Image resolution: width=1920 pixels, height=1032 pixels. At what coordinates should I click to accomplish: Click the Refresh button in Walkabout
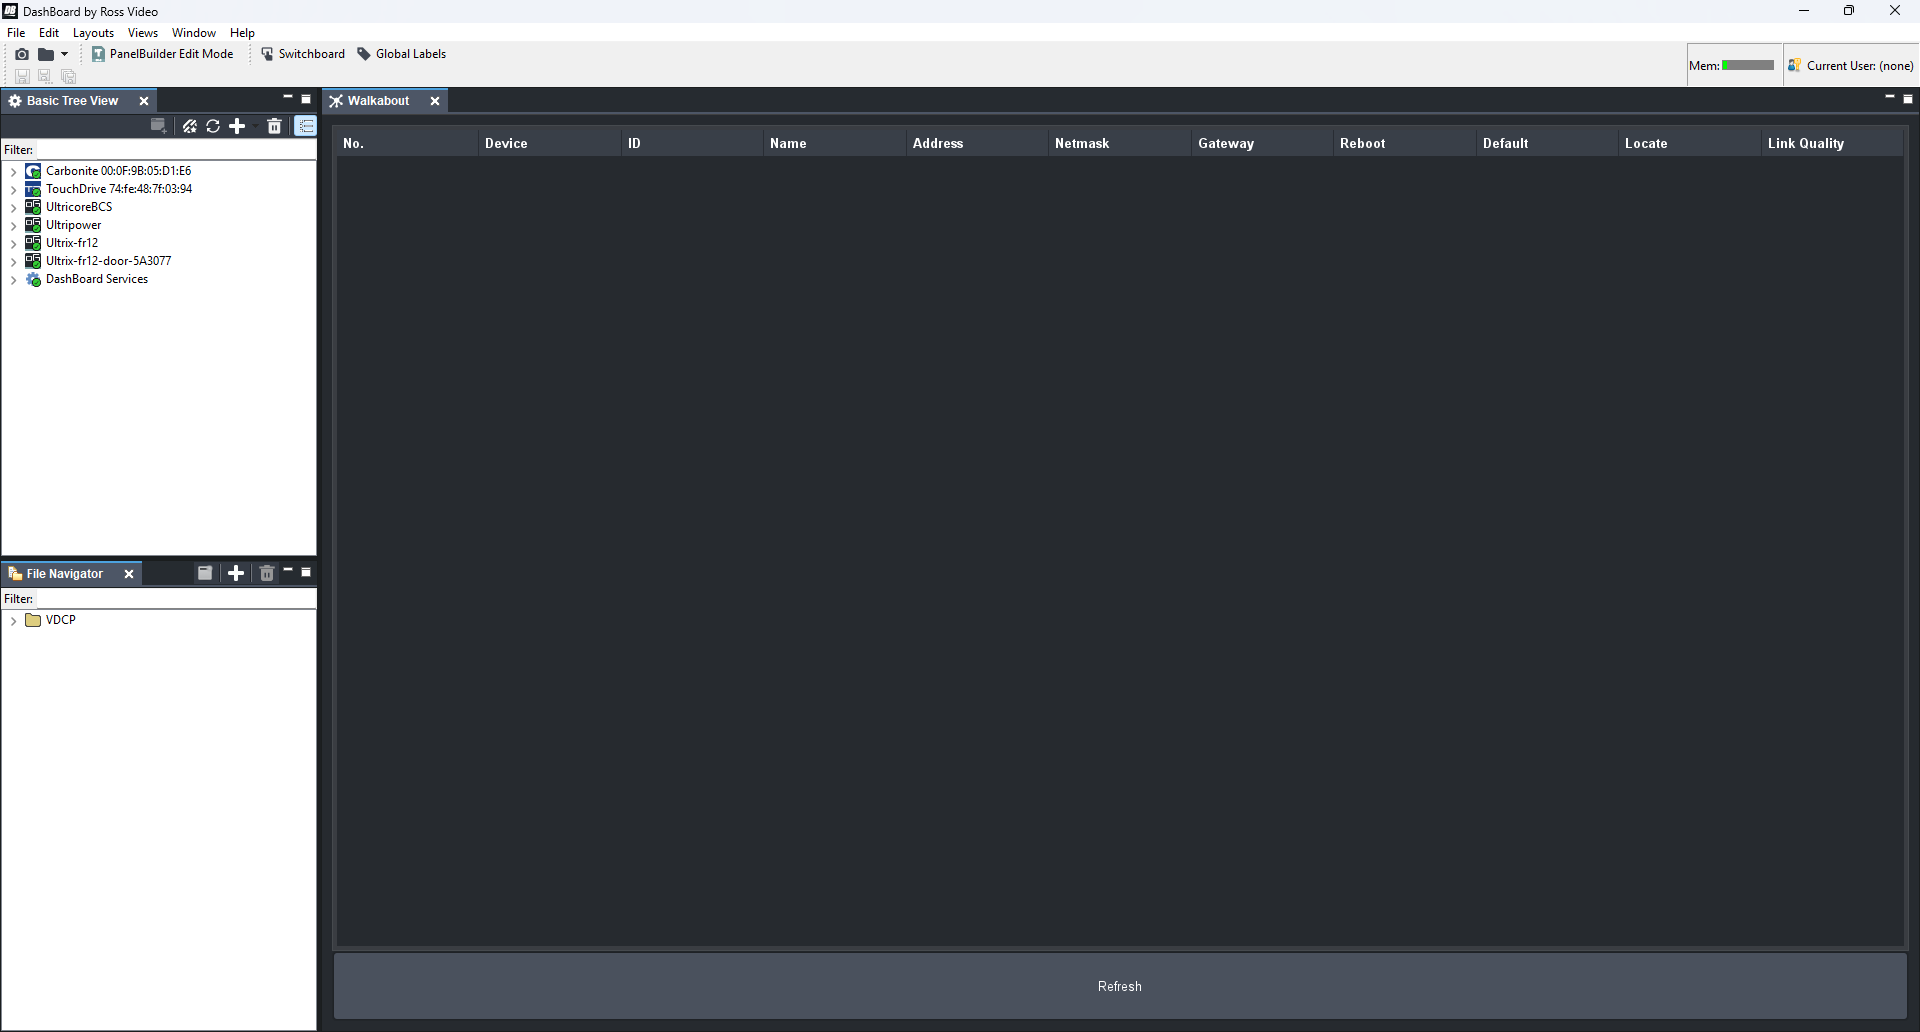click(x=1120, y=986)
